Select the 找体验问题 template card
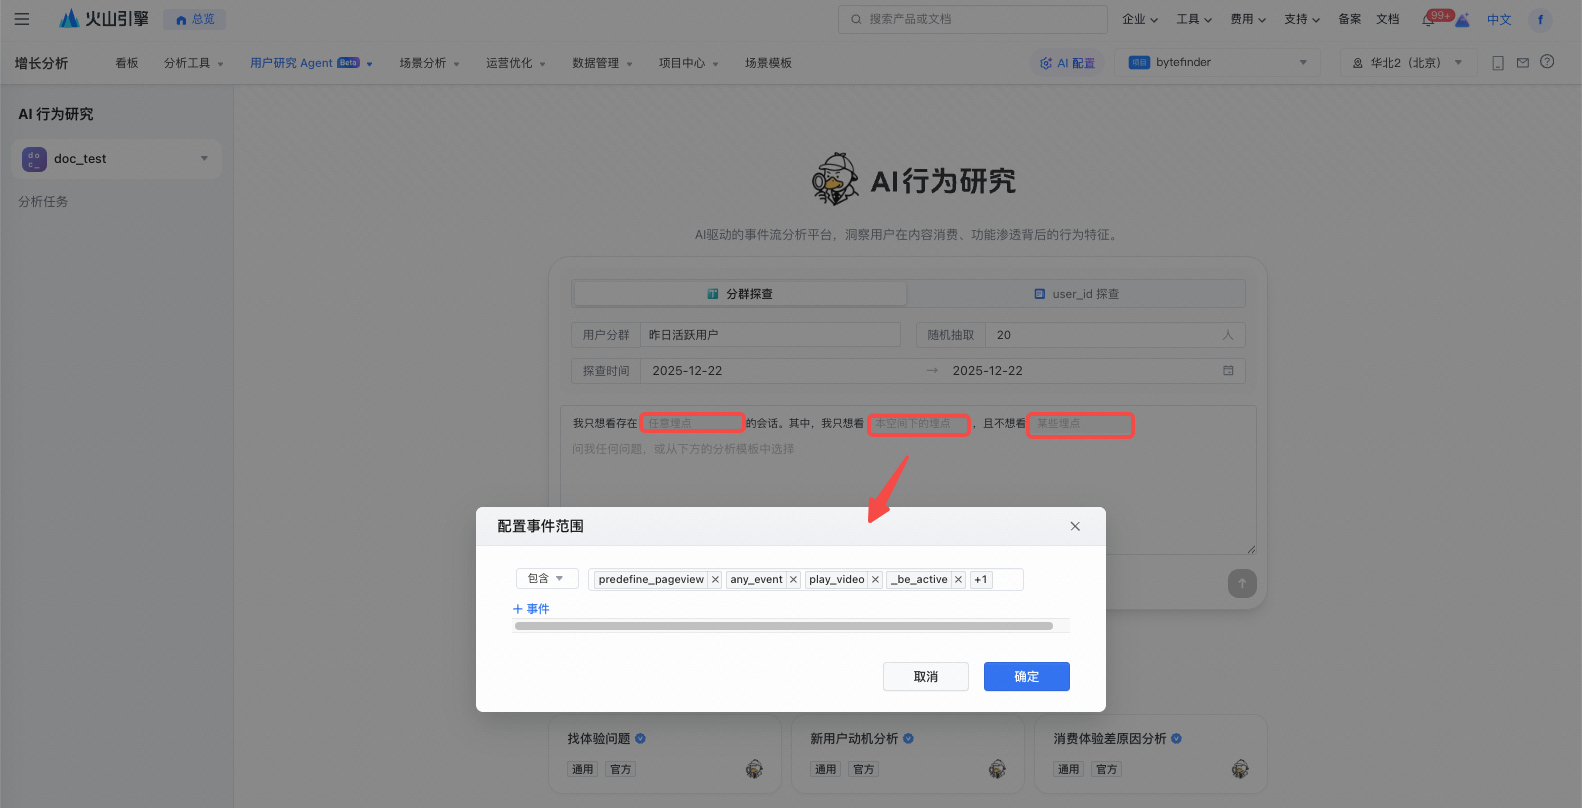The height and width of the screenshot is (808, 1582). [664, 755]
